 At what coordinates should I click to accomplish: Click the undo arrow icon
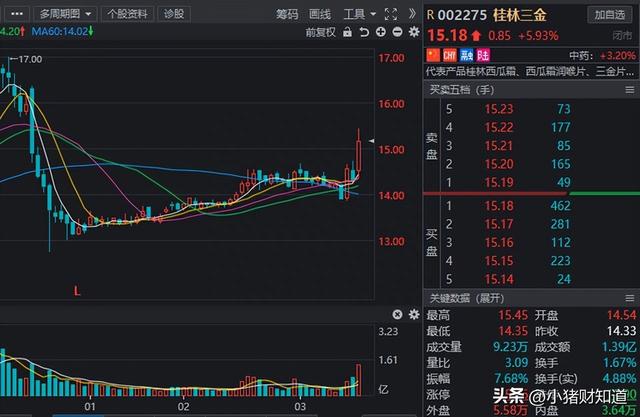pos(364,32)
